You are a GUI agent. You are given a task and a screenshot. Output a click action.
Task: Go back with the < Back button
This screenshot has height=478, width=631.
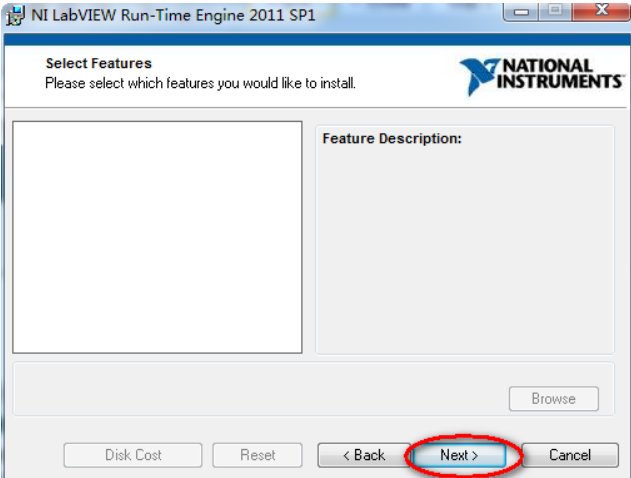click(364, 455)
